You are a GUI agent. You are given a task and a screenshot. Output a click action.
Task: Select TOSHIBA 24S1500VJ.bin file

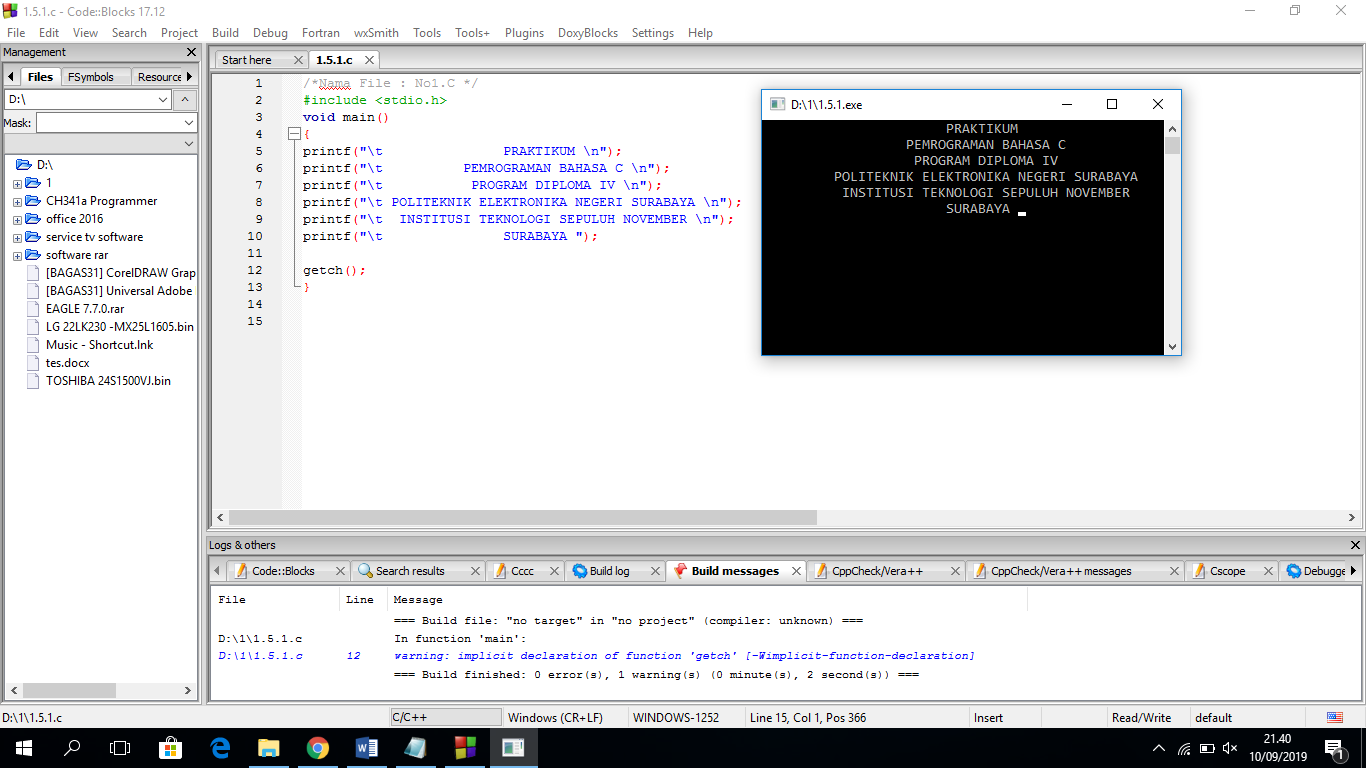coord(108,381)
